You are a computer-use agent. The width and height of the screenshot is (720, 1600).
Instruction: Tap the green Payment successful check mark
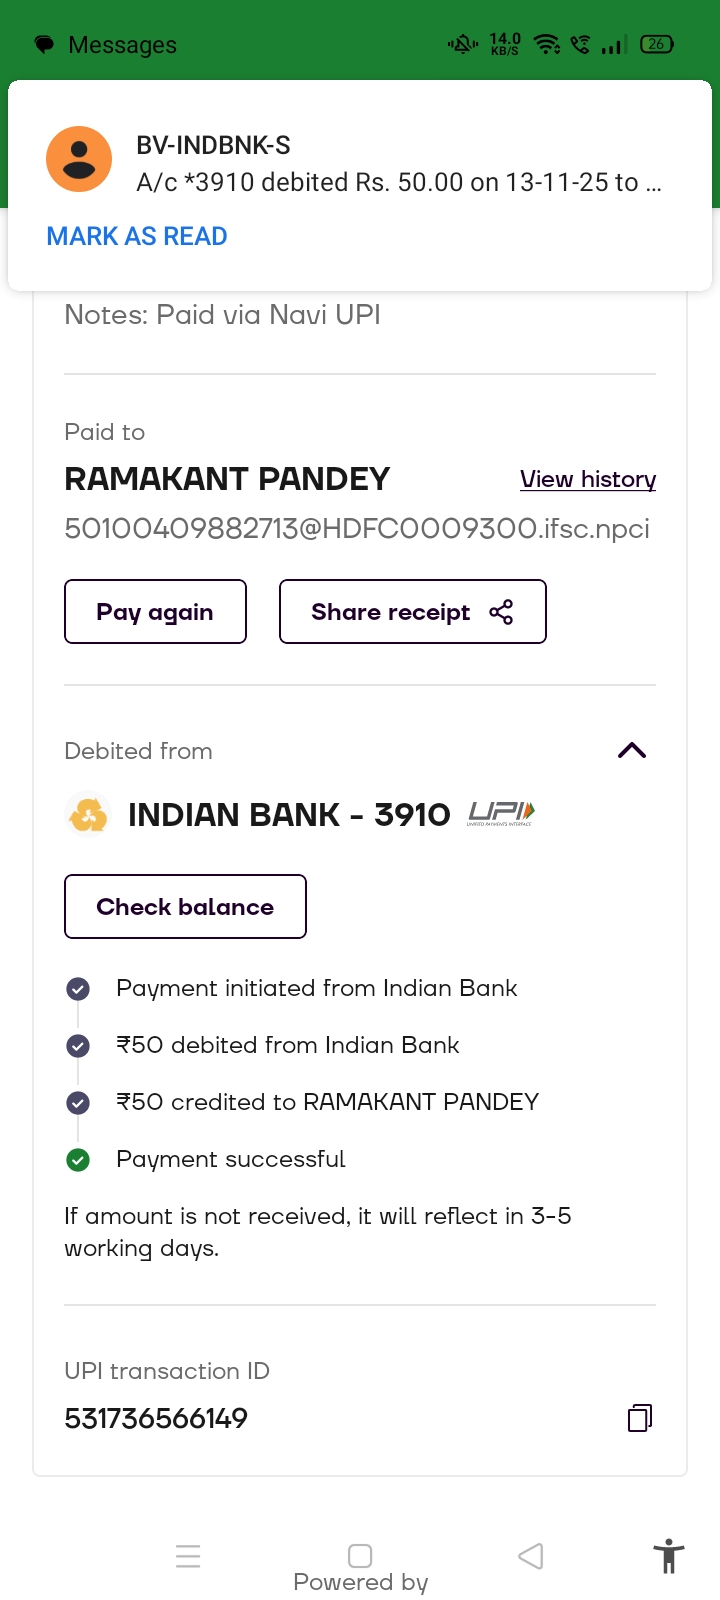[x=78, y=1160]
